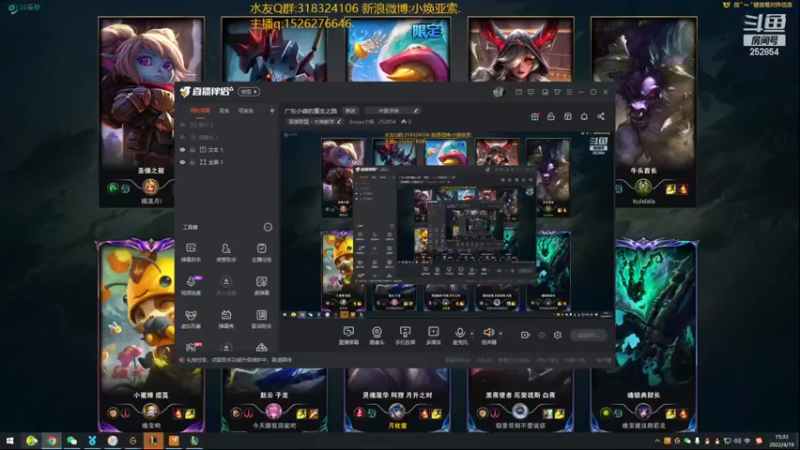The height and width of the screenshot is (450, 800).
Task: Click room number 252854 text
Action: 387,121
